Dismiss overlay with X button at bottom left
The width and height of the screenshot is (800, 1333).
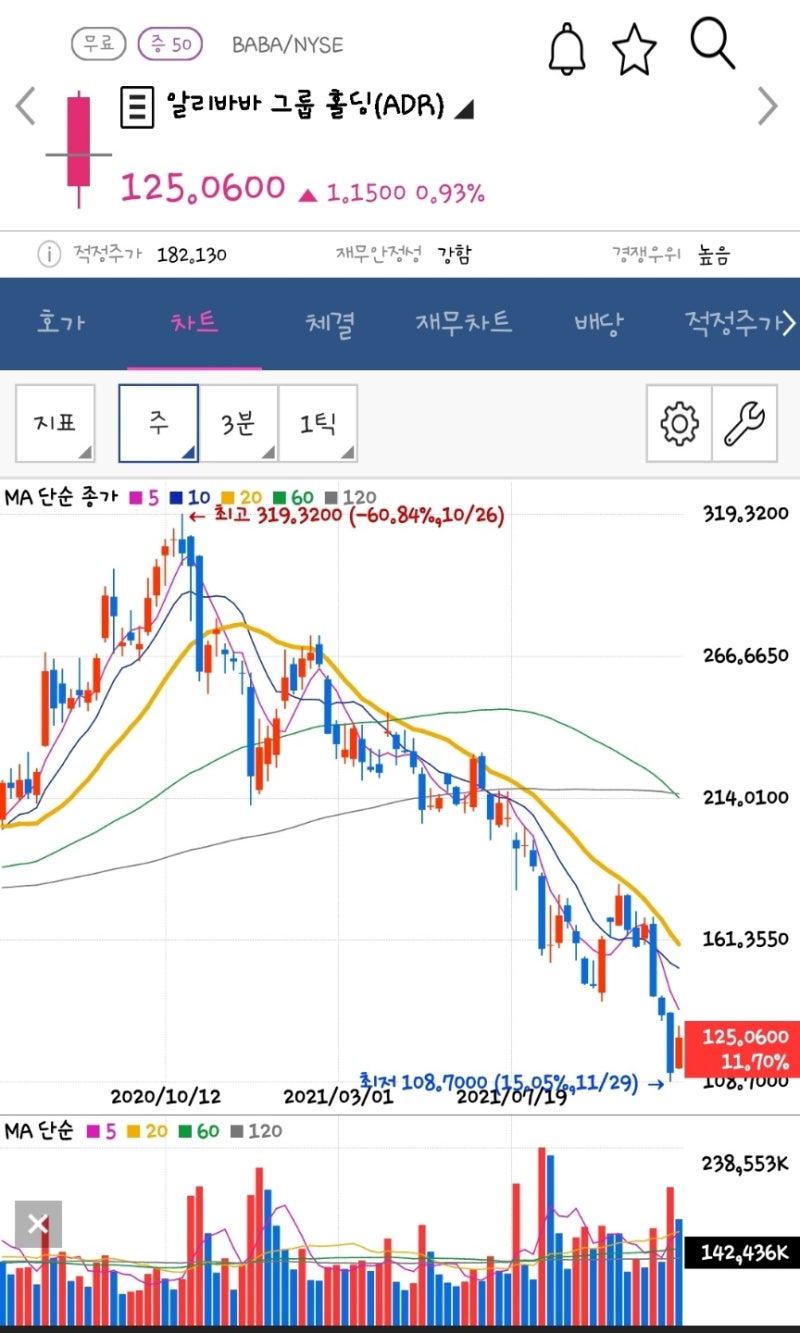tap(37, 1223)
